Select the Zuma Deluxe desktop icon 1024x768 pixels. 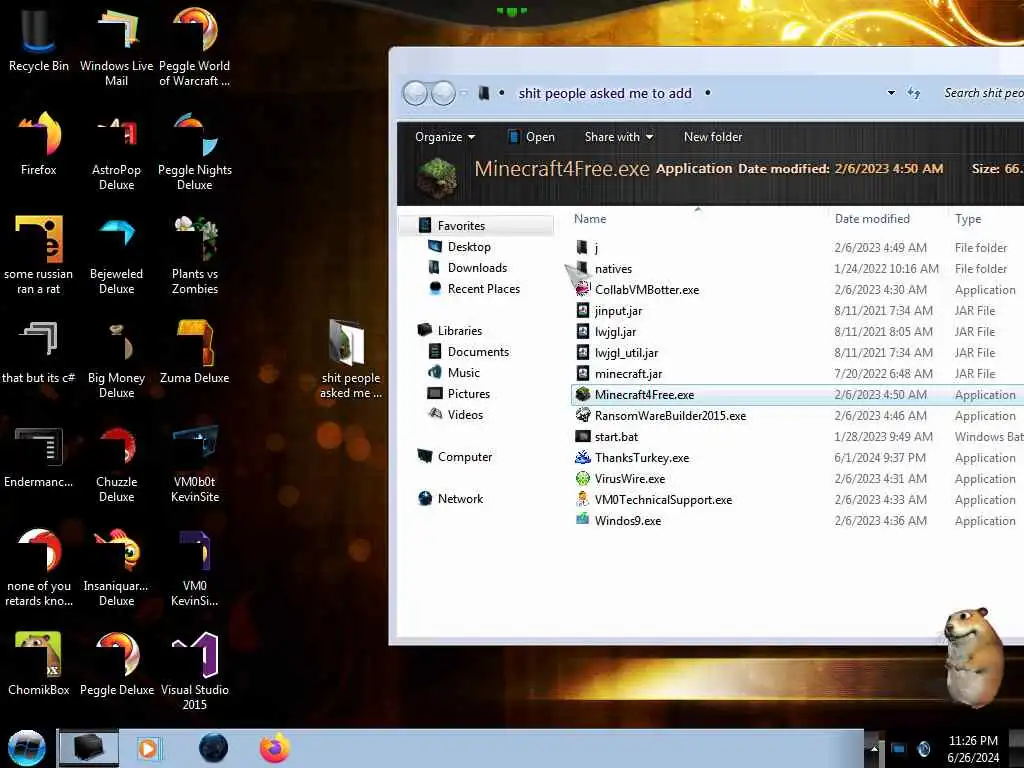195,351
